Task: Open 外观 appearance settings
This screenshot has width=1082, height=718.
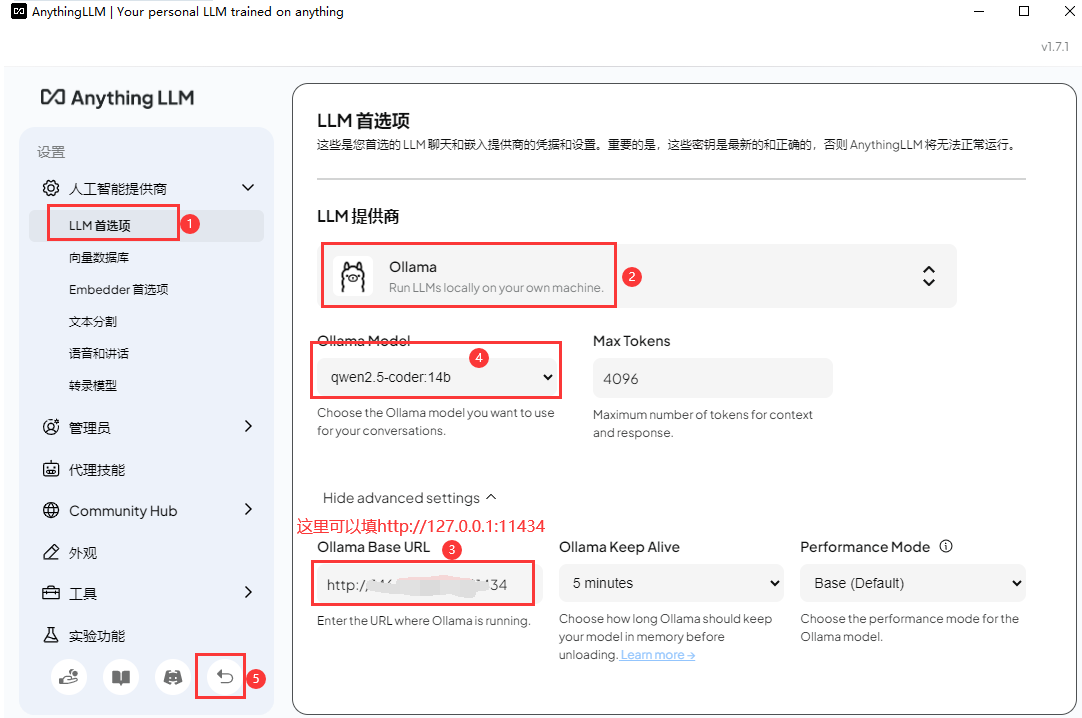Action: tap(83, 552)
